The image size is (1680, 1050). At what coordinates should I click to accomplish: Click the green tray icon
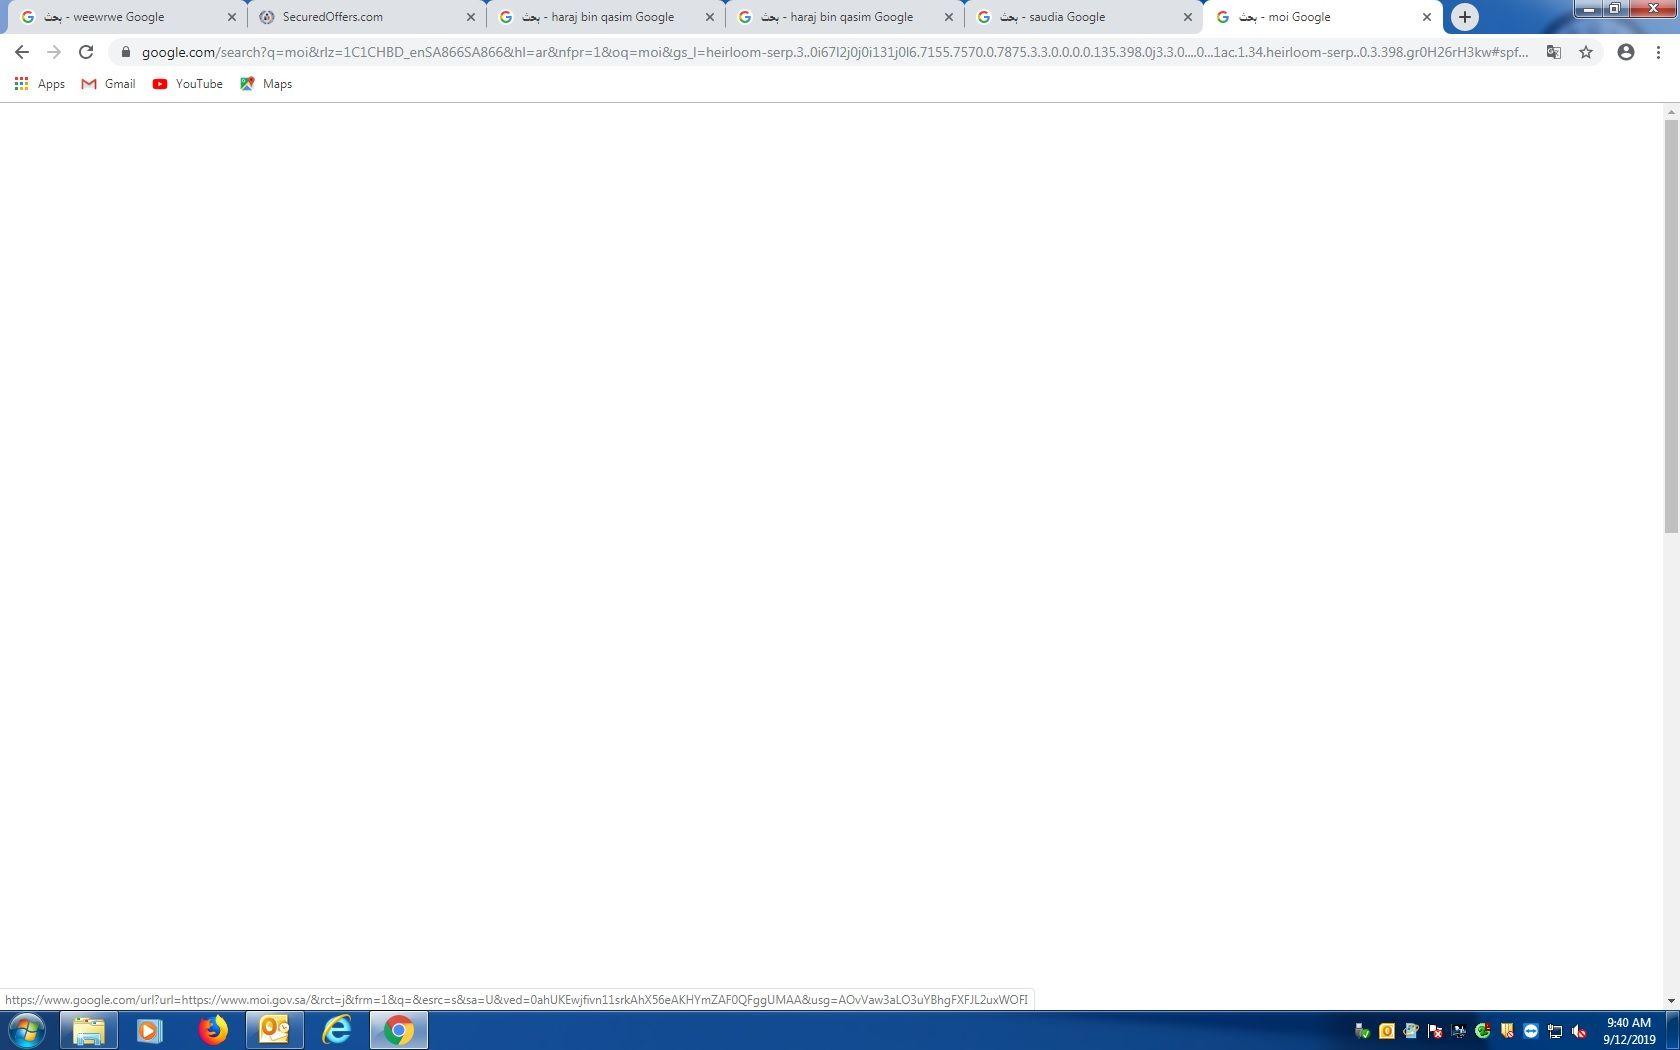[x=1483, y=1031]
